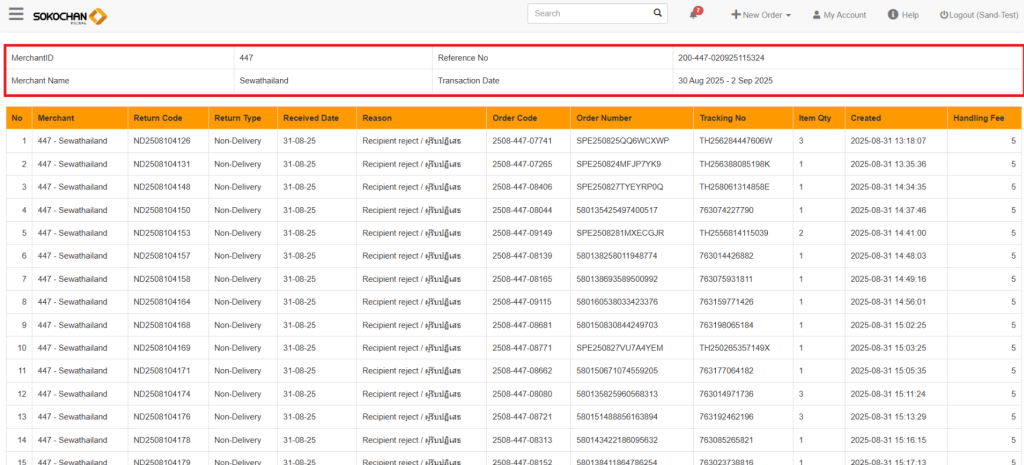Click the search magnifier icon
The width and height of the screenshot is (1024, 465).
658,14
